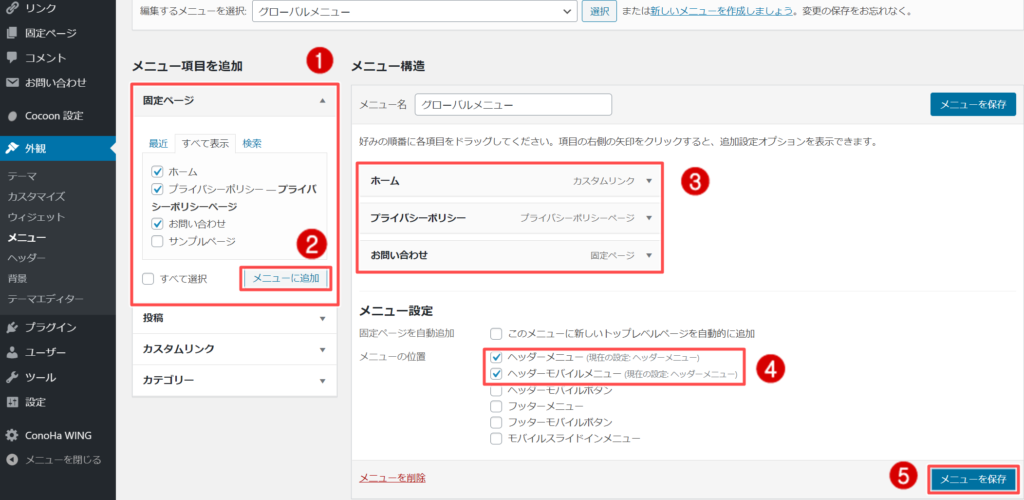Expand the 投稿 panel
Viewport: 1024px width, 500px height.
pyautogui.click(x=234, y=318)
